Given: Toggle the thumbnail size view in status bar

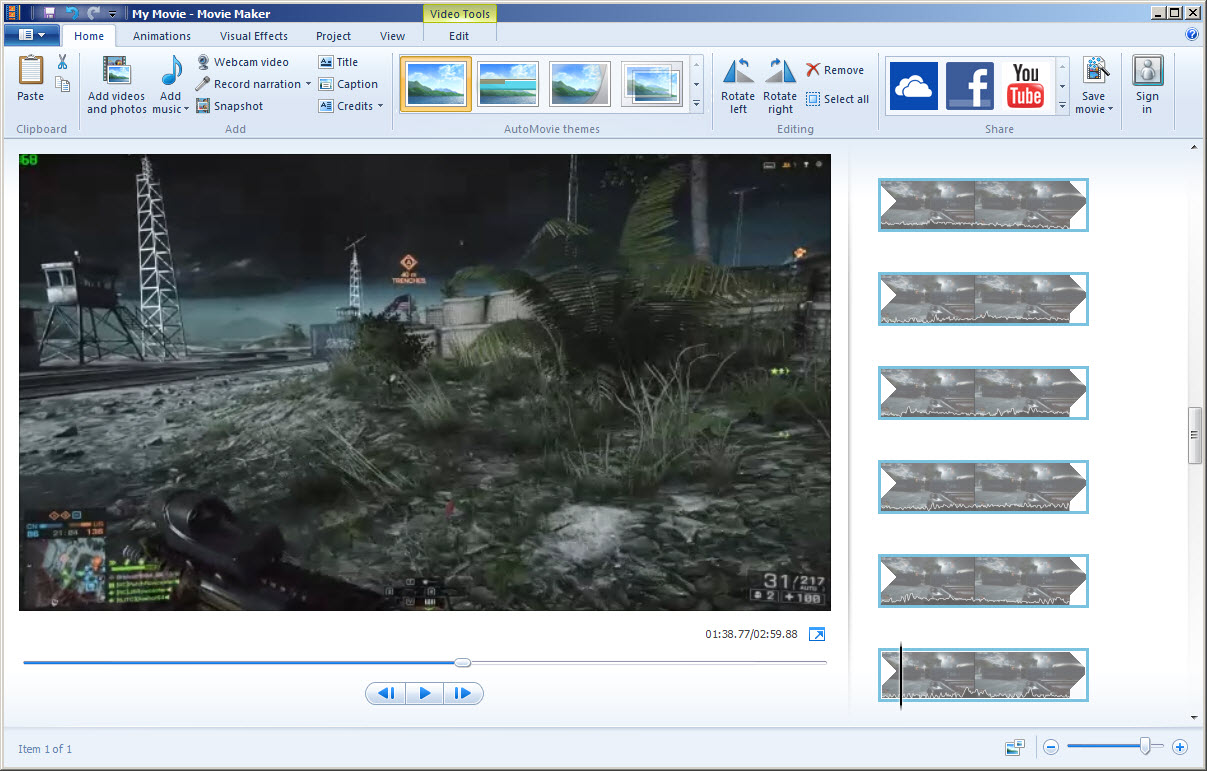Looking at the screenshot, I should click(x=1015, y=747).
